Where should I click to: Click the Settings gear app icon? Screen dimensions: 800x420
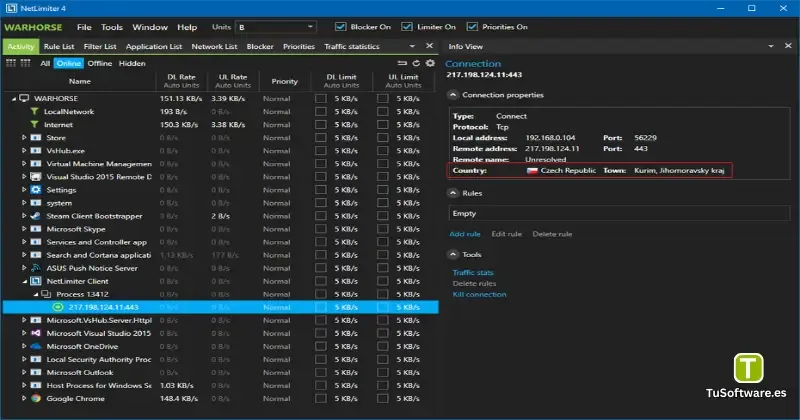[36, 190]
